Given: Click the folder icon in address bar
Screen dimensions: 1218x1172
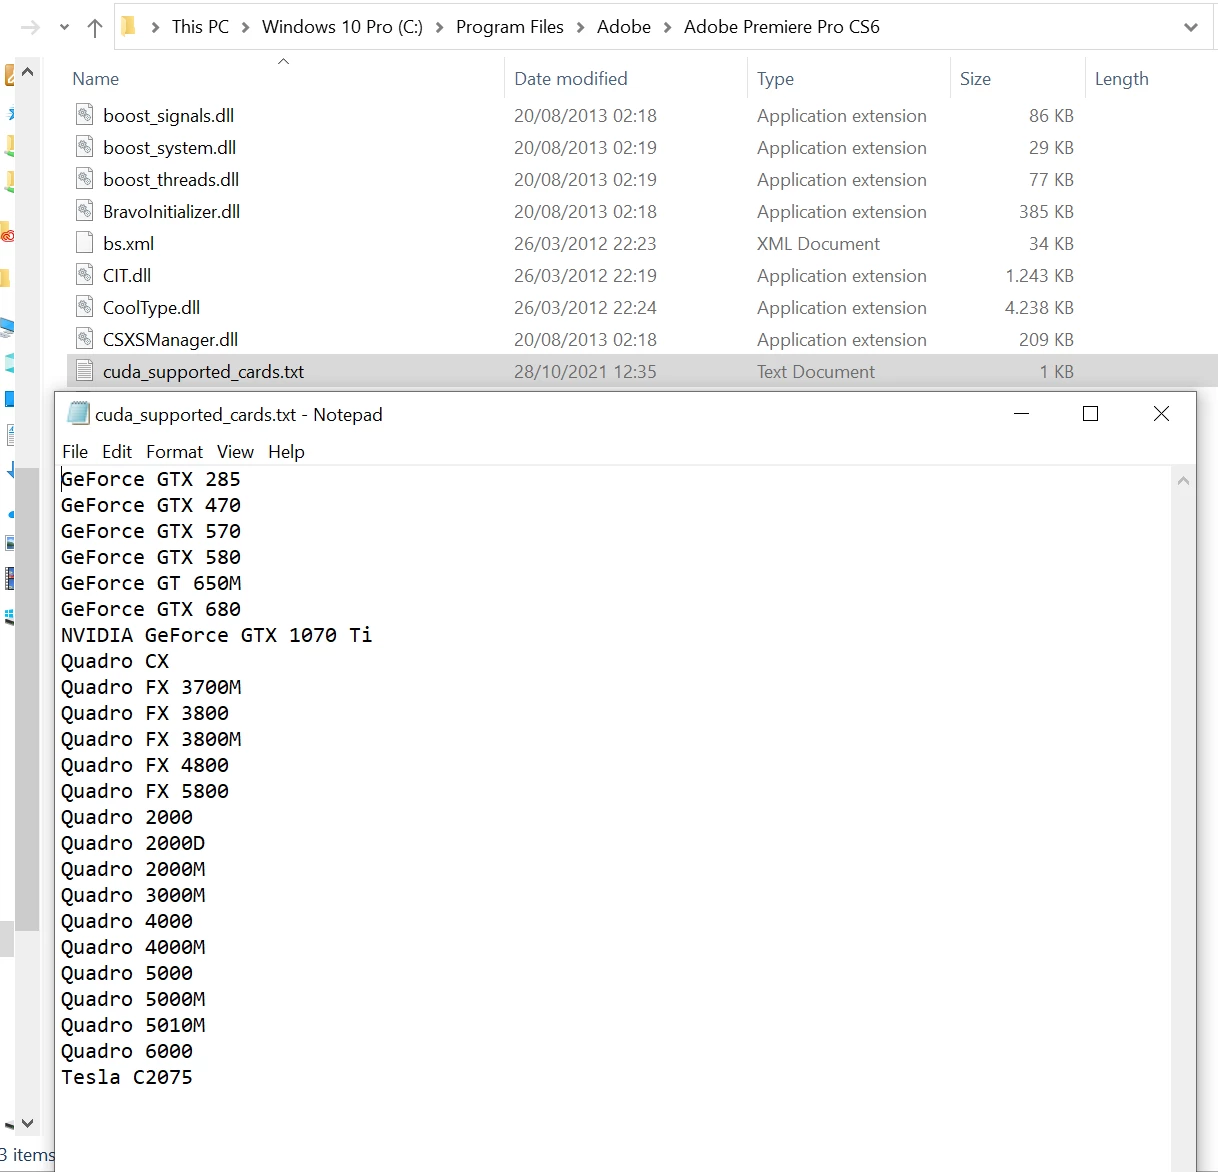Looking at the screenshot, I should pyautogui.click(x=128, y=26).
